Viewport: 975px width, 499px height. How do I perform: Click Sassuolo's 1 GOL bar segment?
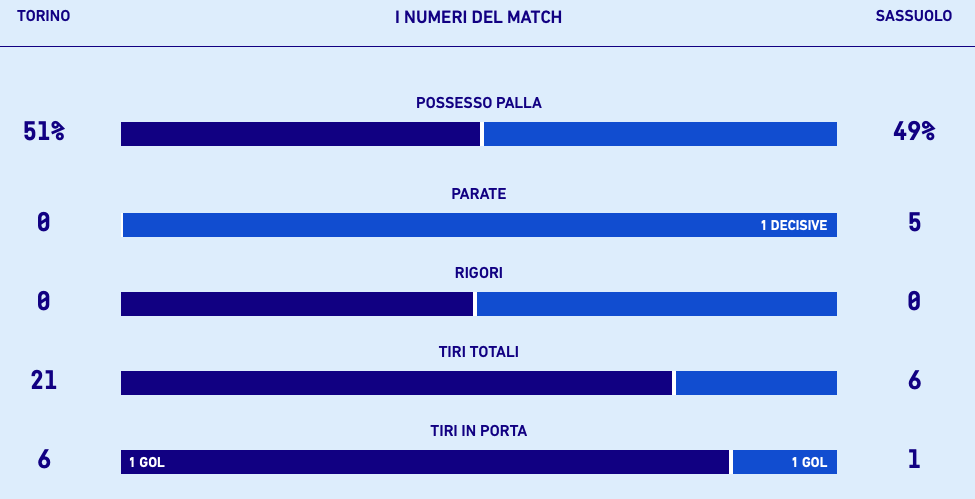785,462
